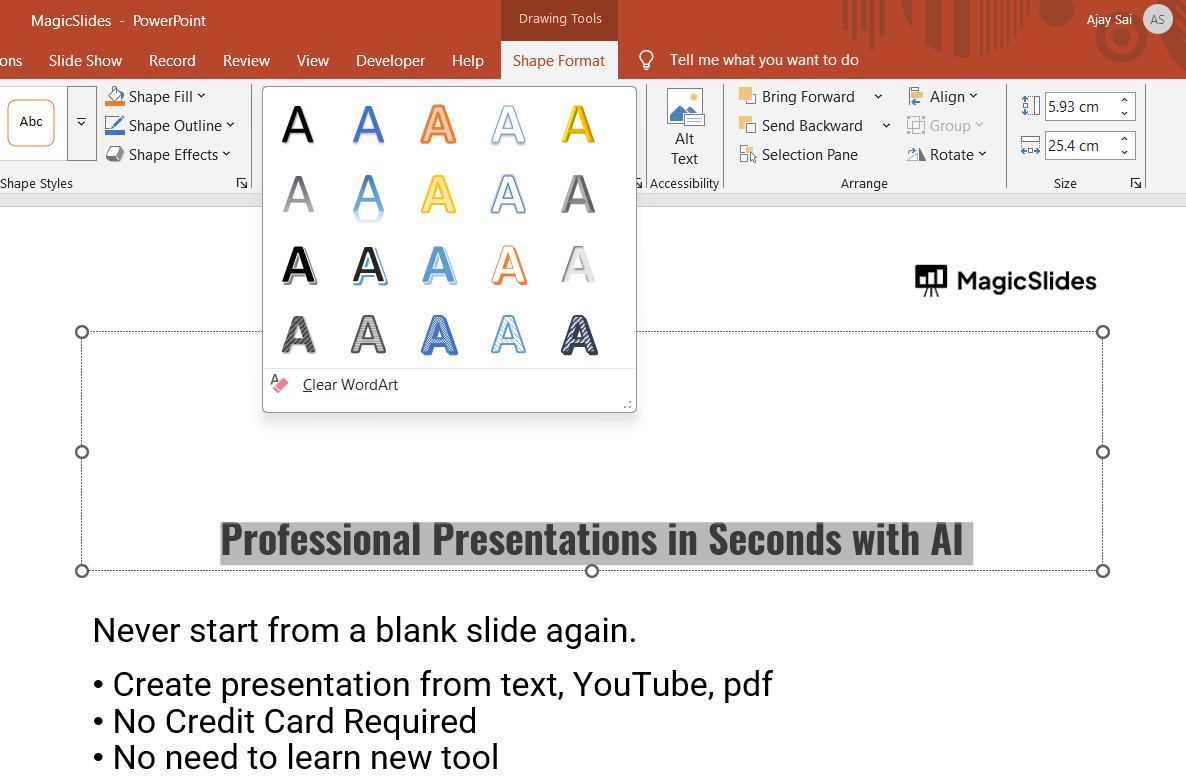Apply the white fill blue double outline style
1186x781 pixels.
508,195
